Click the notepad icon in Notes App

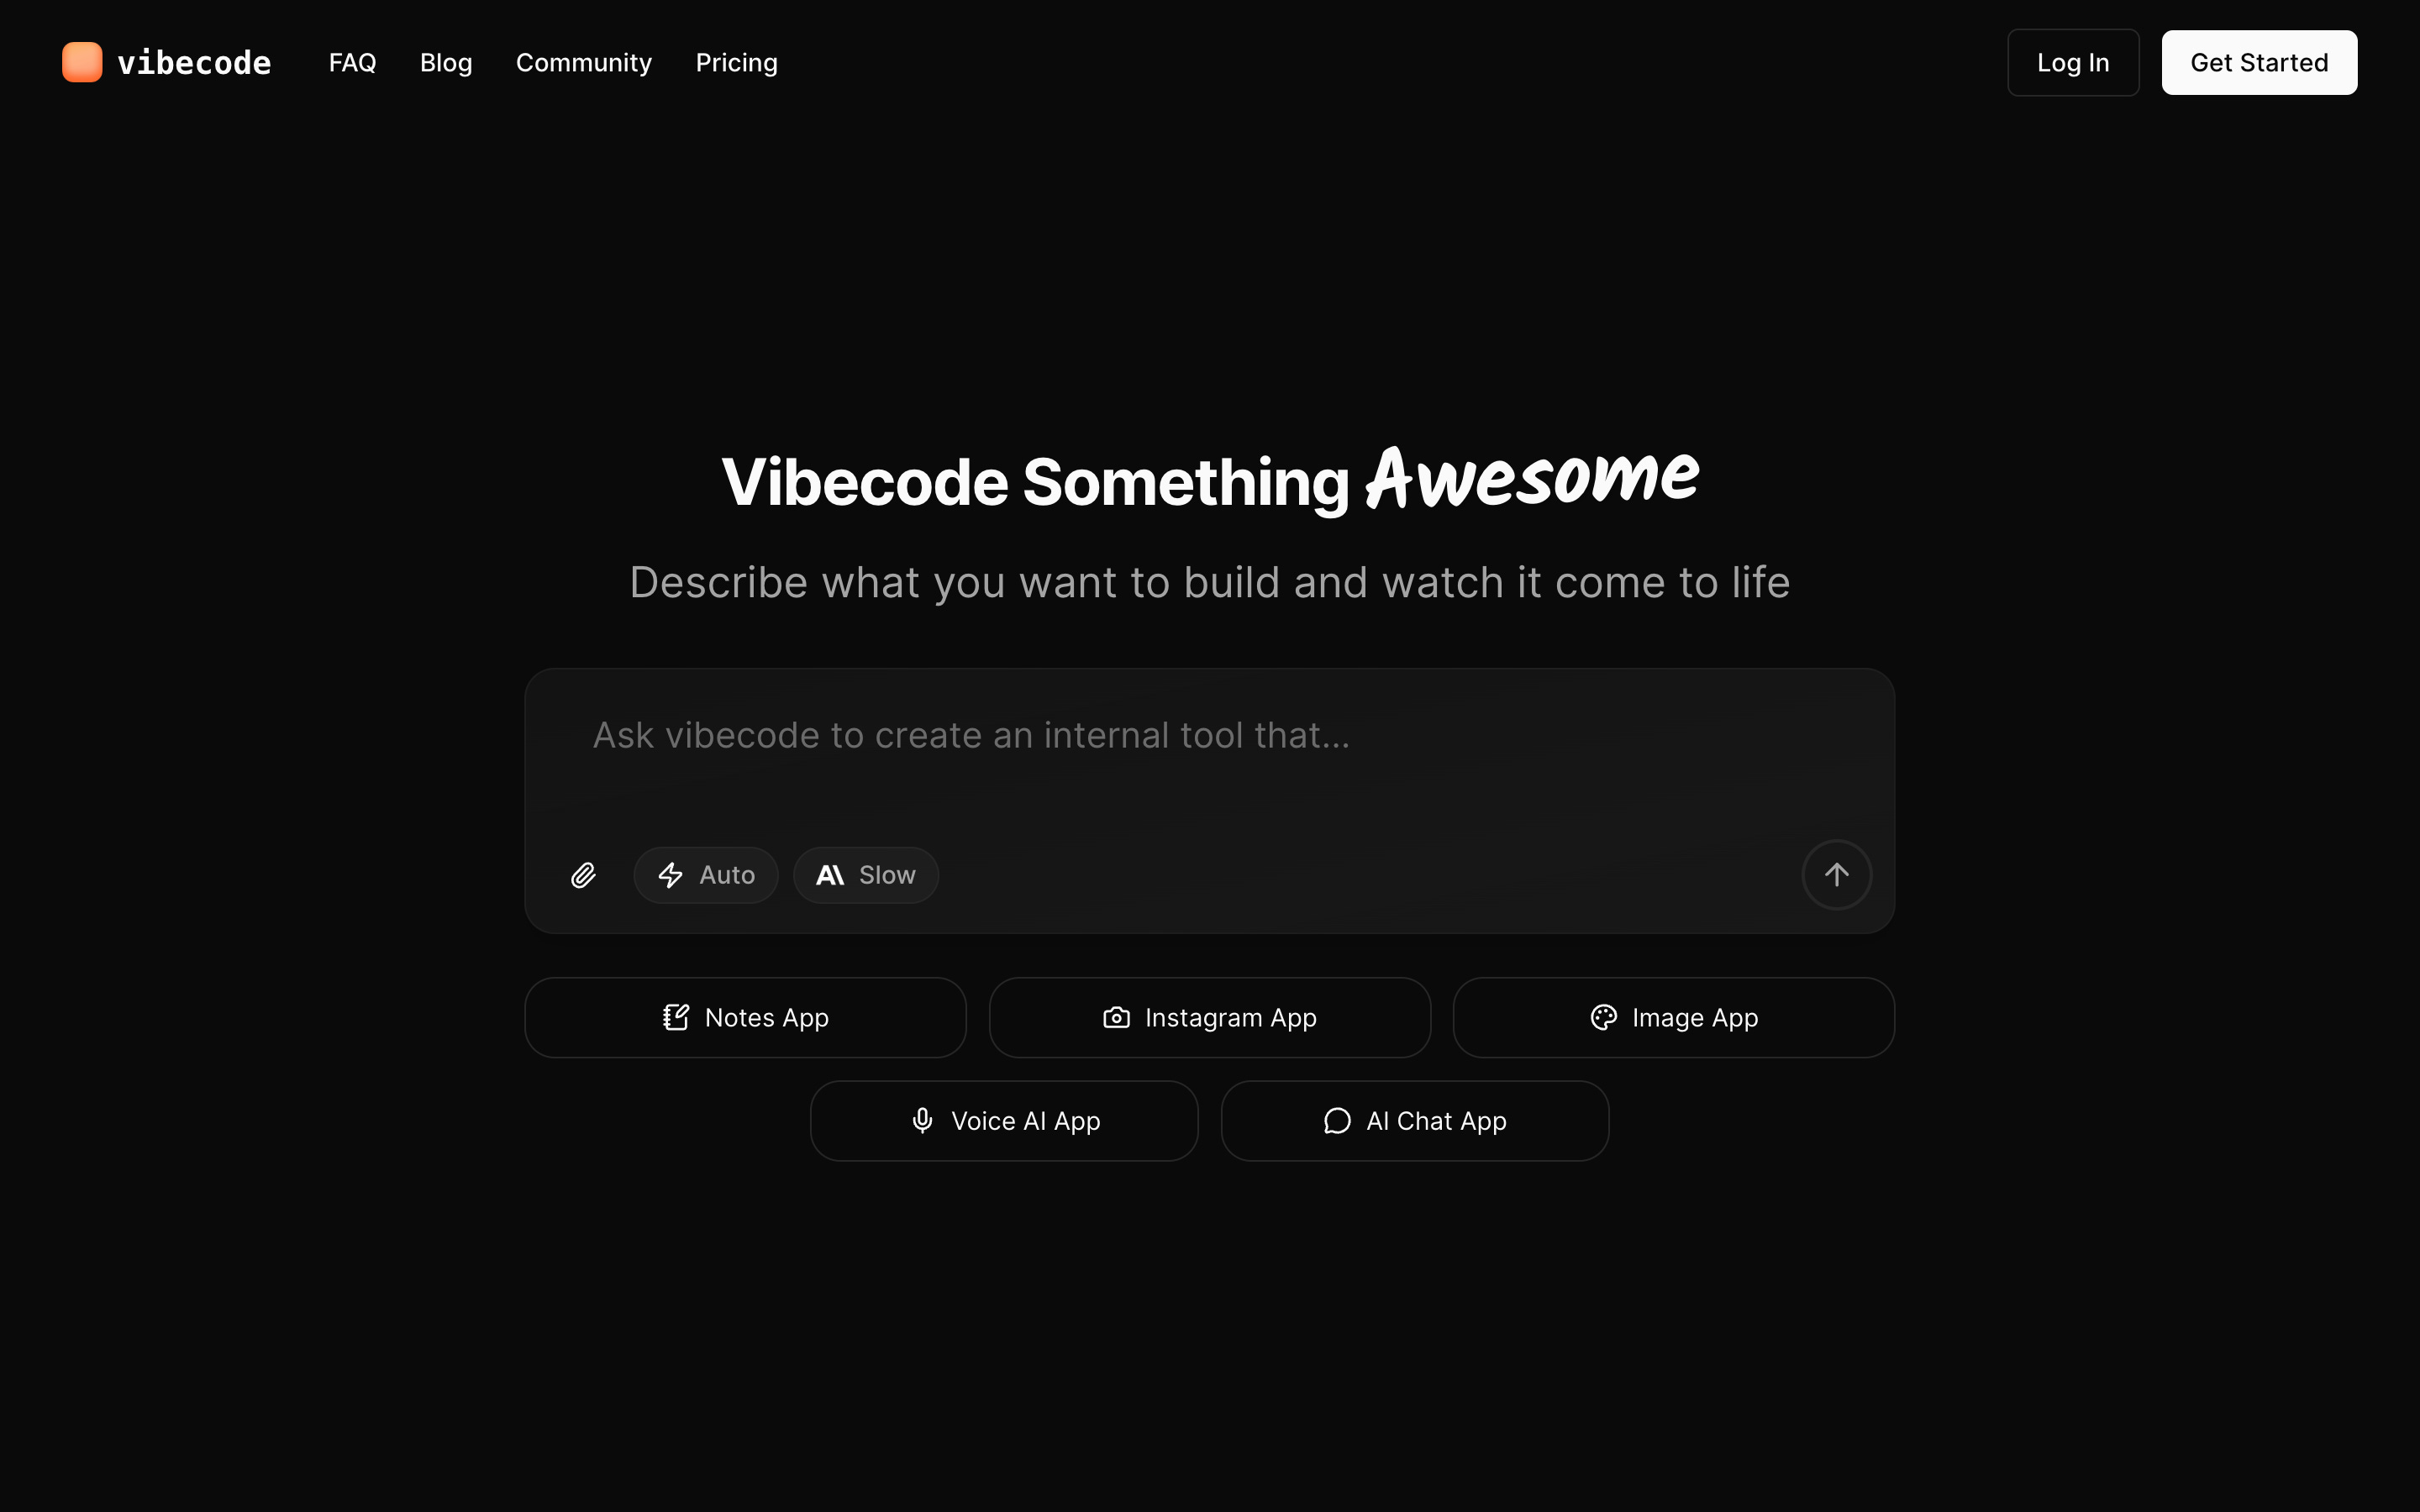tap(676, 1017)
